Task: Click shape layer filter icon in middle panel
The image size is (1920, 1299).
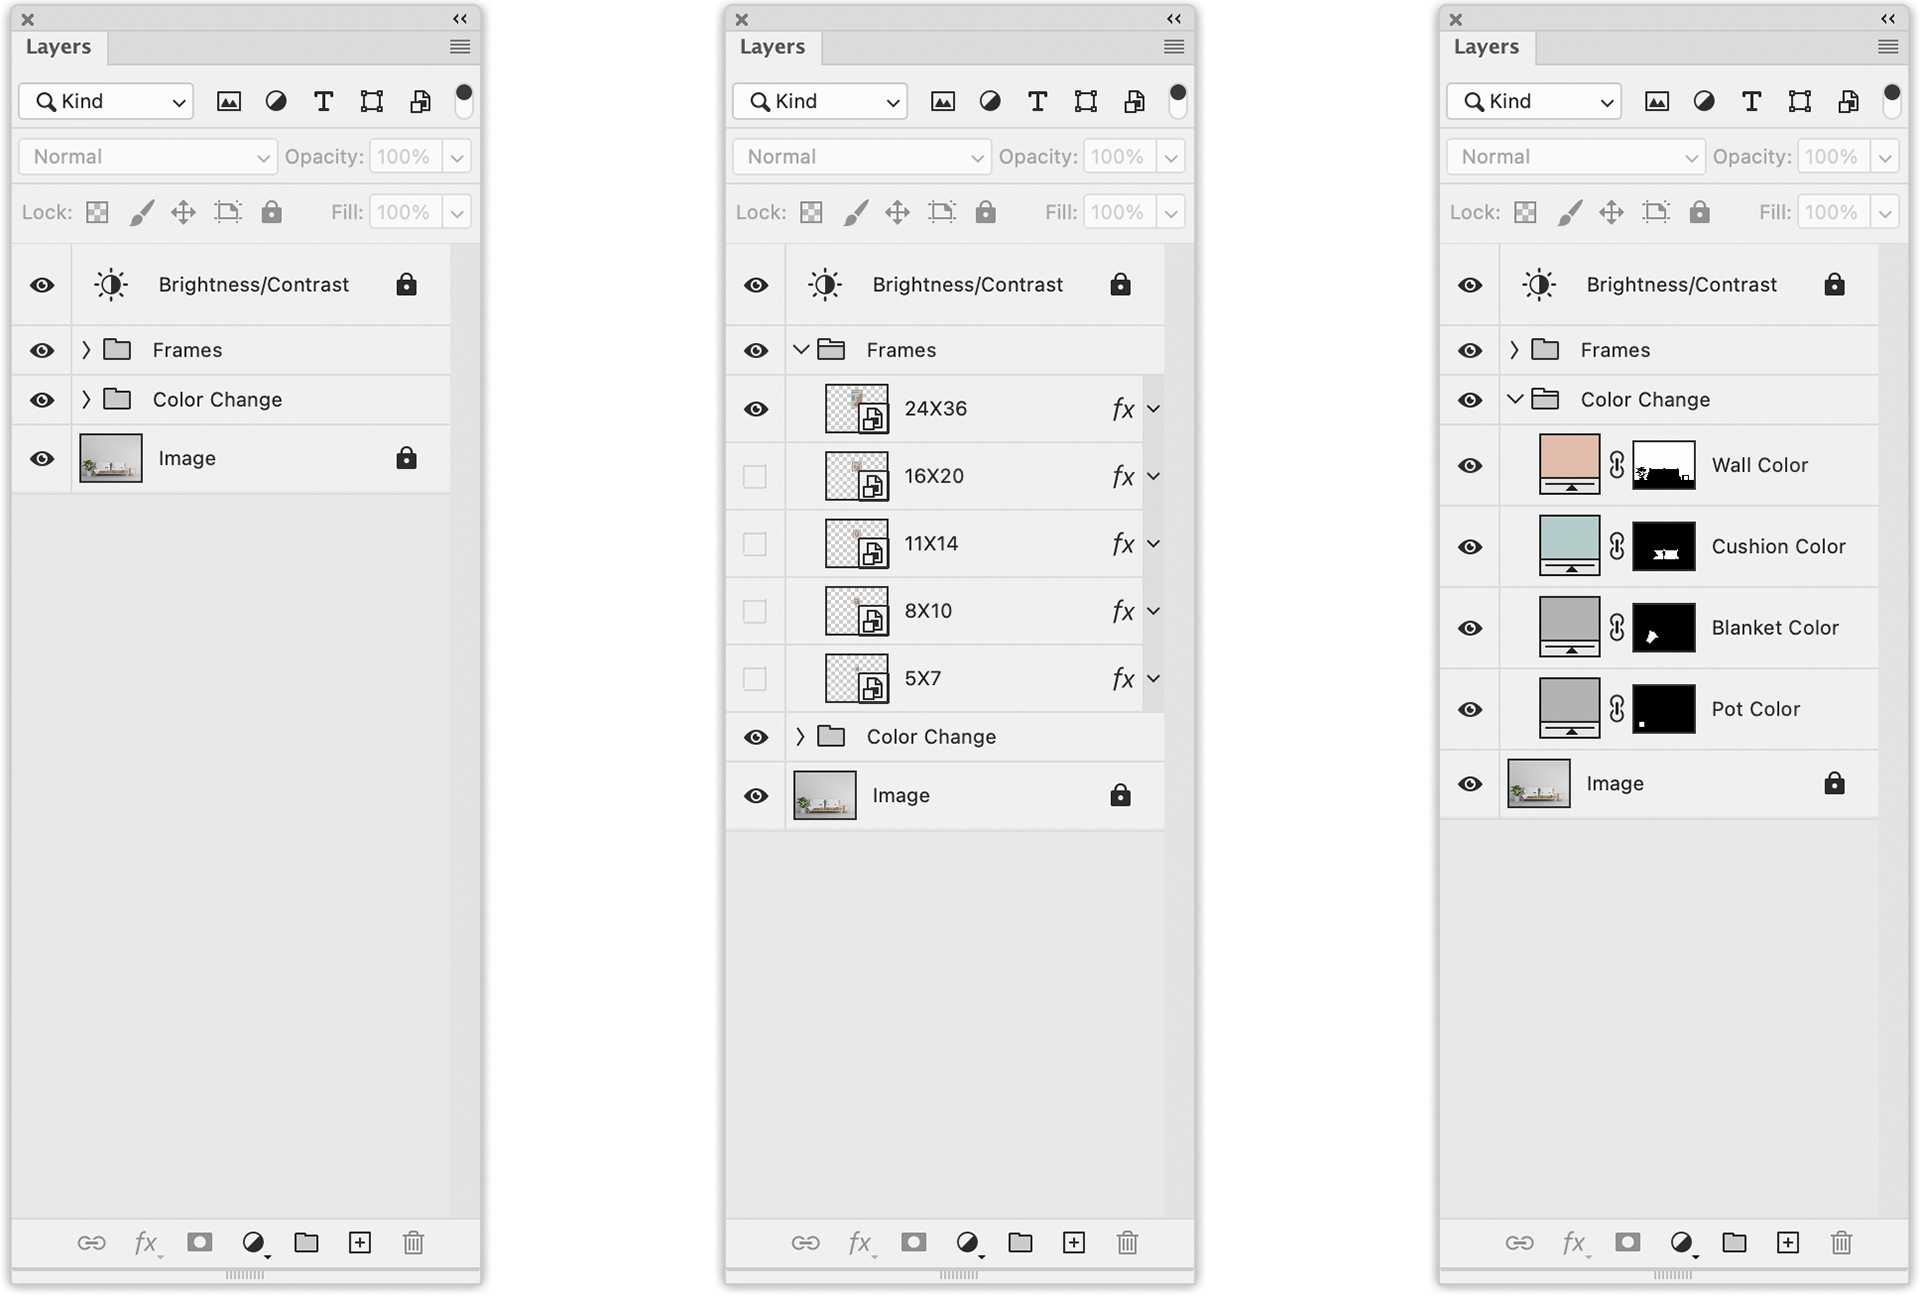Action: coord(1085,101)
